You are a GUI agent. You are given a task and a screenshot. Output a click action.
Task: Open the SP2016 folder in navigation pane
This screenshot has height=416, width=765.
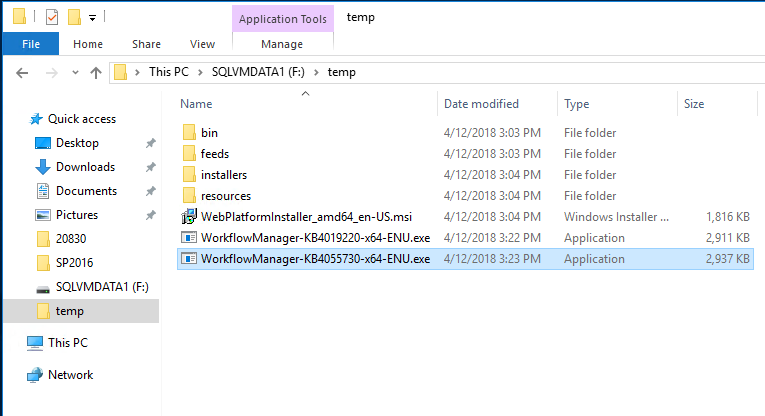pos(74,262)
